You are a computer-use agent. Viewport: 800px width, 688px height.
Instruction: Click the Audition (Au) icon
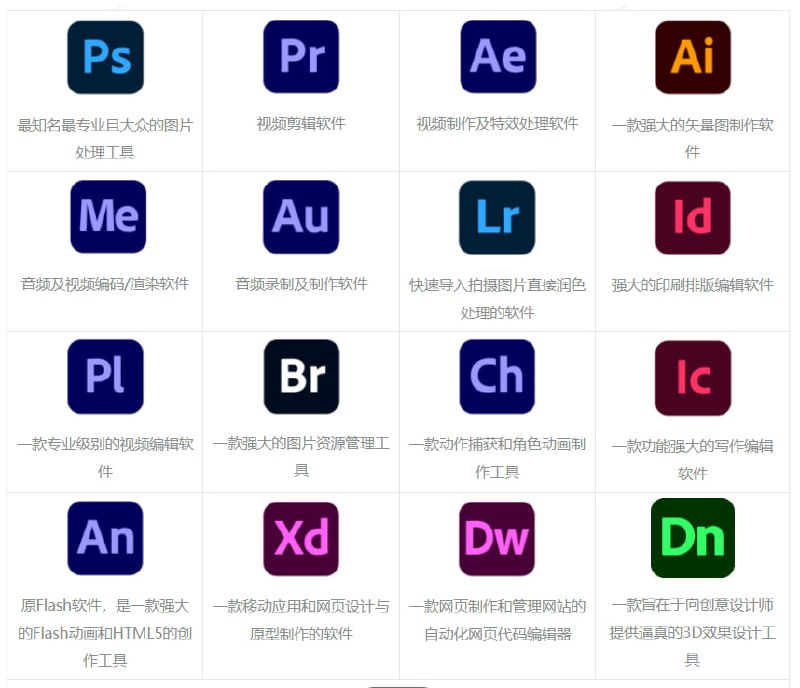pos(300,217)
